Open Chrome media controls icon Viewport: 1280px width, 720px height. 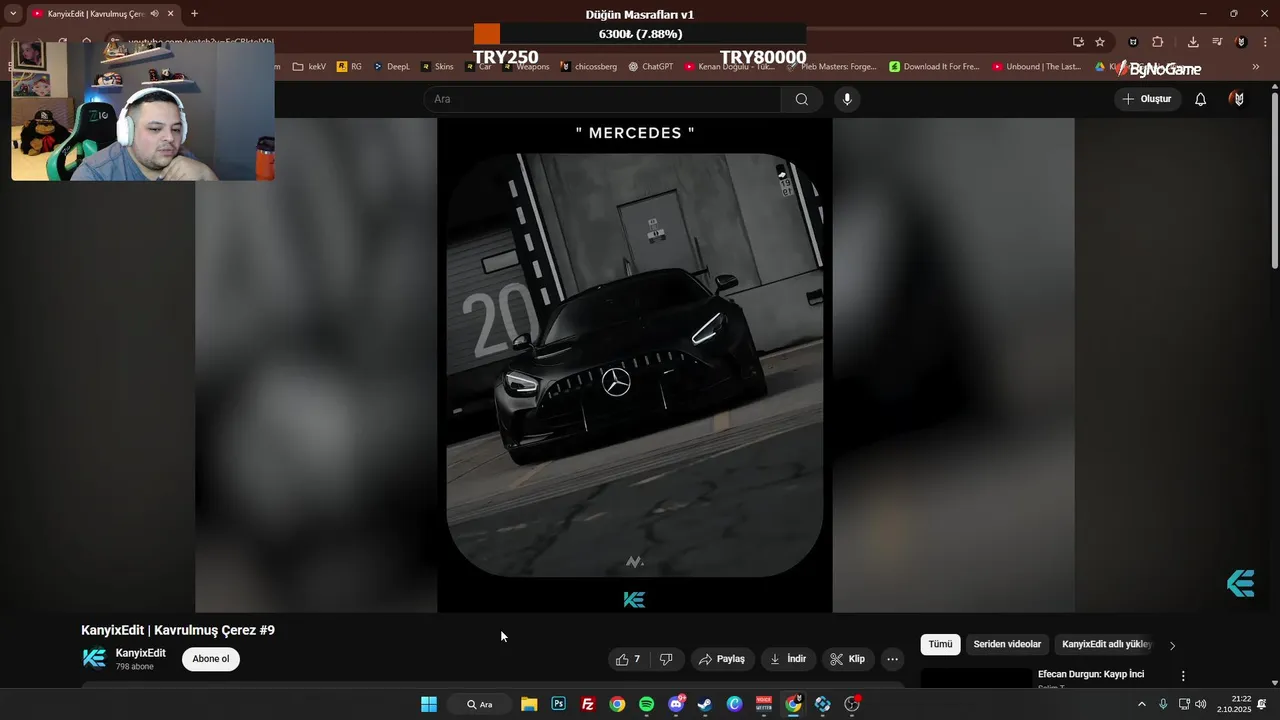(x=1217, y=42)
